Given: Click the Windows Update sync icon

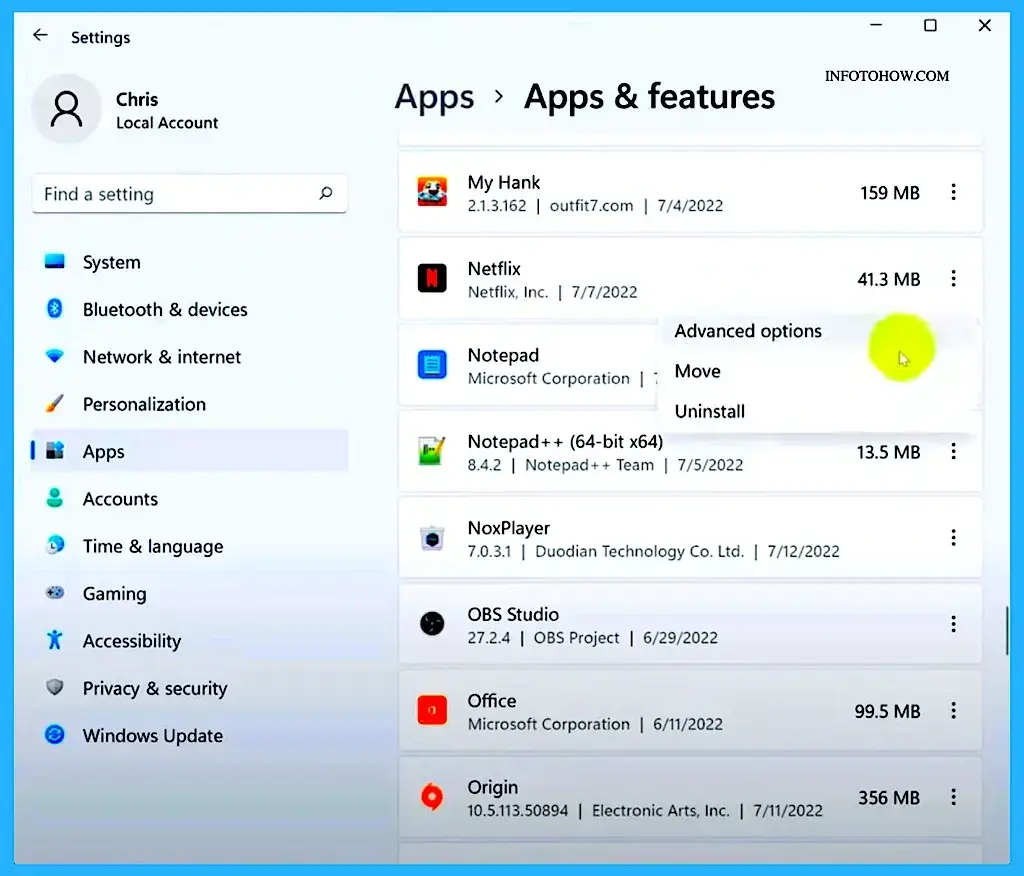Looking at the screenshot, I should click(x=55, y=735).
